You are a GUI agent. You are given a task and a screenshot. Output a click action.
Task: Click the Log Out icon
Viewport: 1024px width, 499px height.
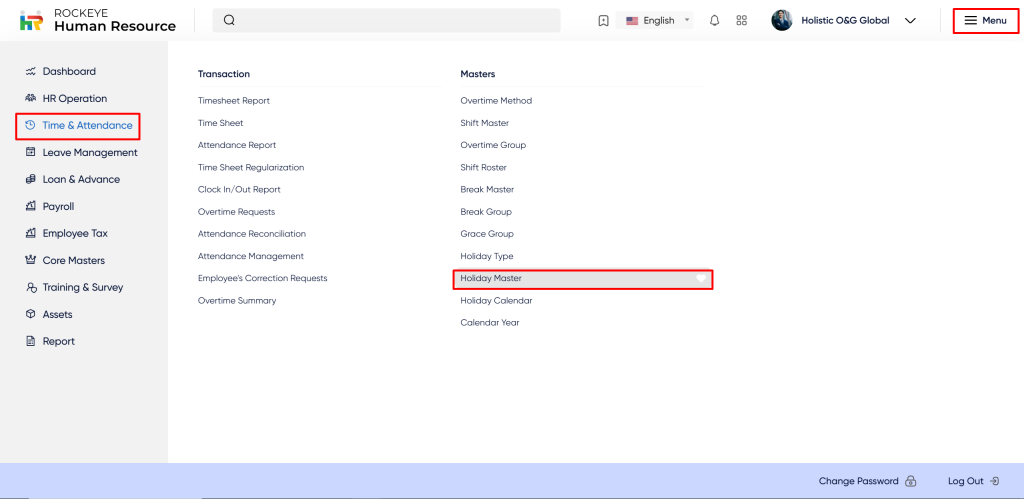(x=993, y=481)
